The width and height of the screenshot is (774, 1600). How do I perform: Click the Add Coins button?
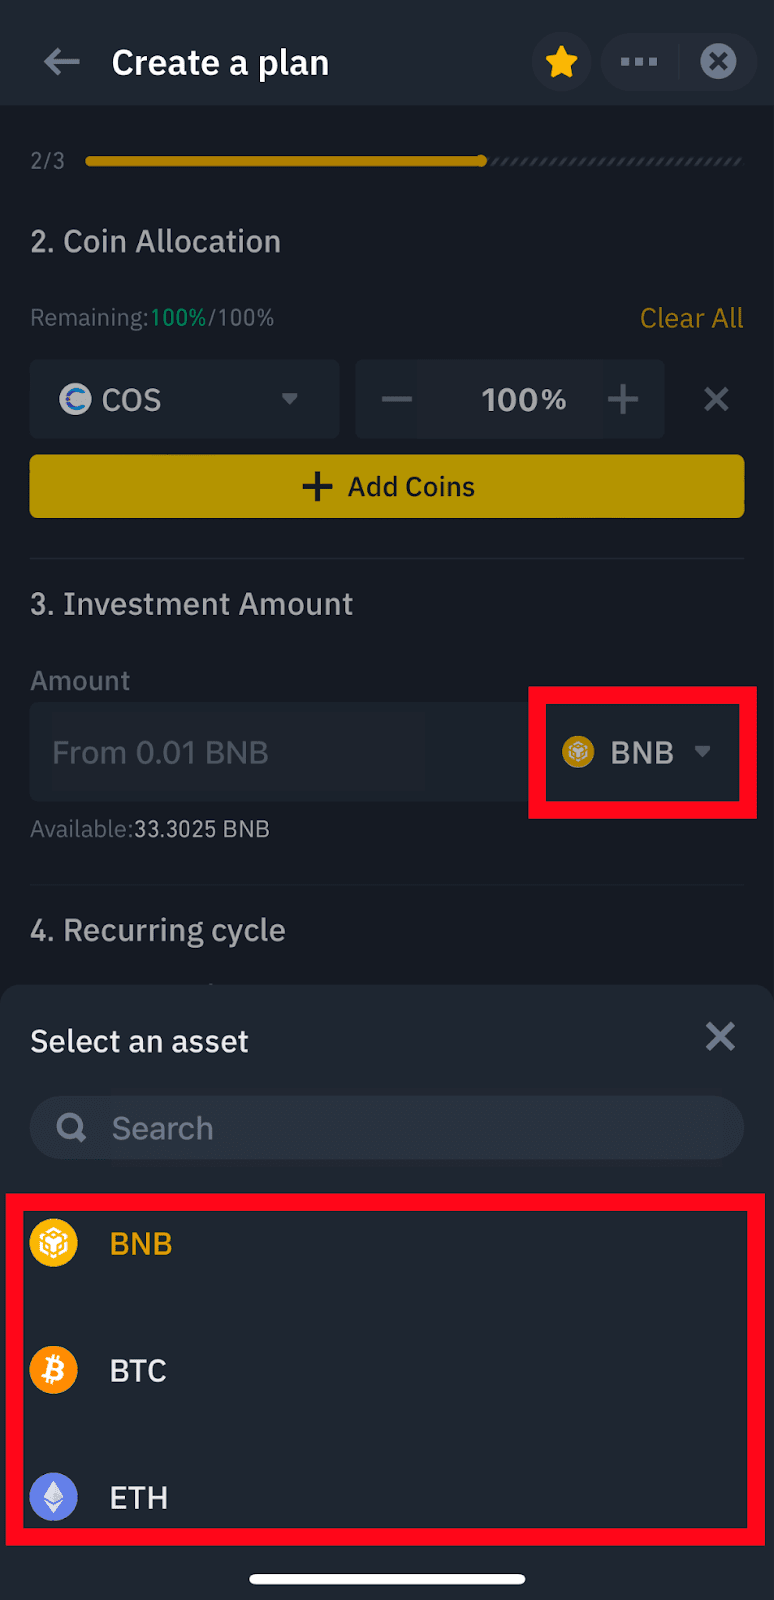coord(387,486)
